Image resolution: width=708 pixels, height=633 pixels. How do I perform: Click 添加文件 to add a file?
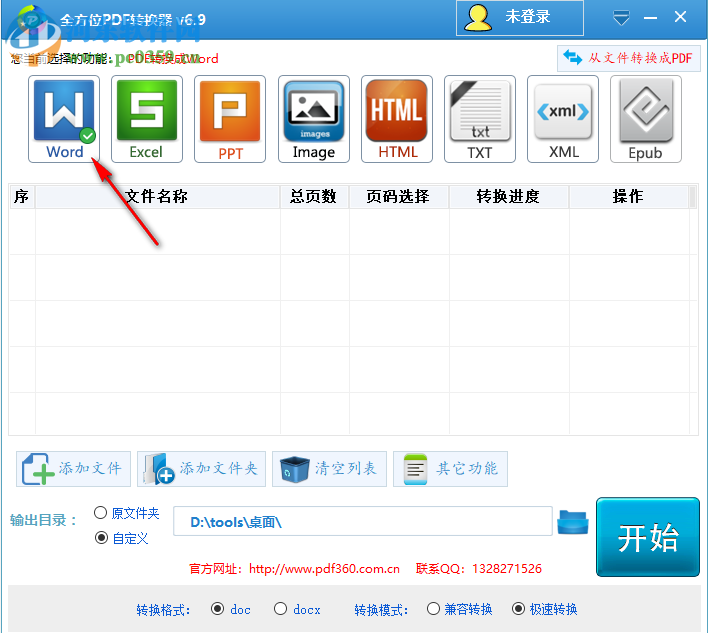(x=73, y=469)
